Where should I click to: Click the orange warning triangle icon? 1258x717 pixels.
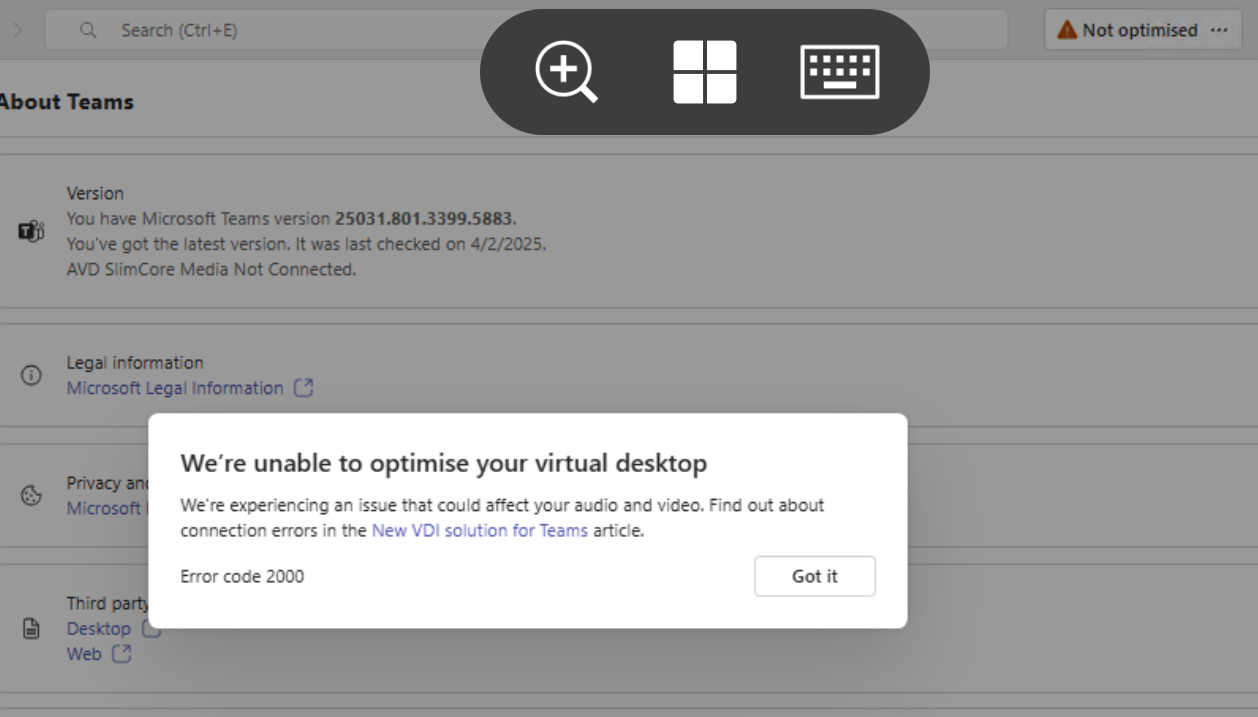pyautogui.click(x=1067, y=30)
